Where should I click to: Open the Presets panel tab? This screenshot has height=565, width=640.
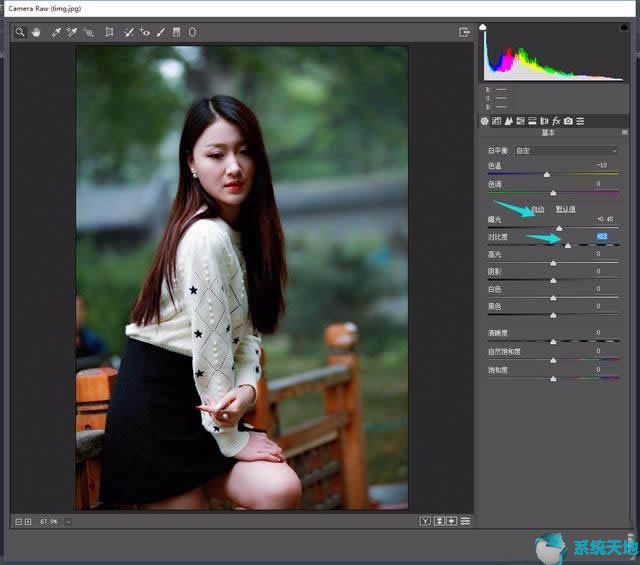pyautogui.click(x=580, y=121)
